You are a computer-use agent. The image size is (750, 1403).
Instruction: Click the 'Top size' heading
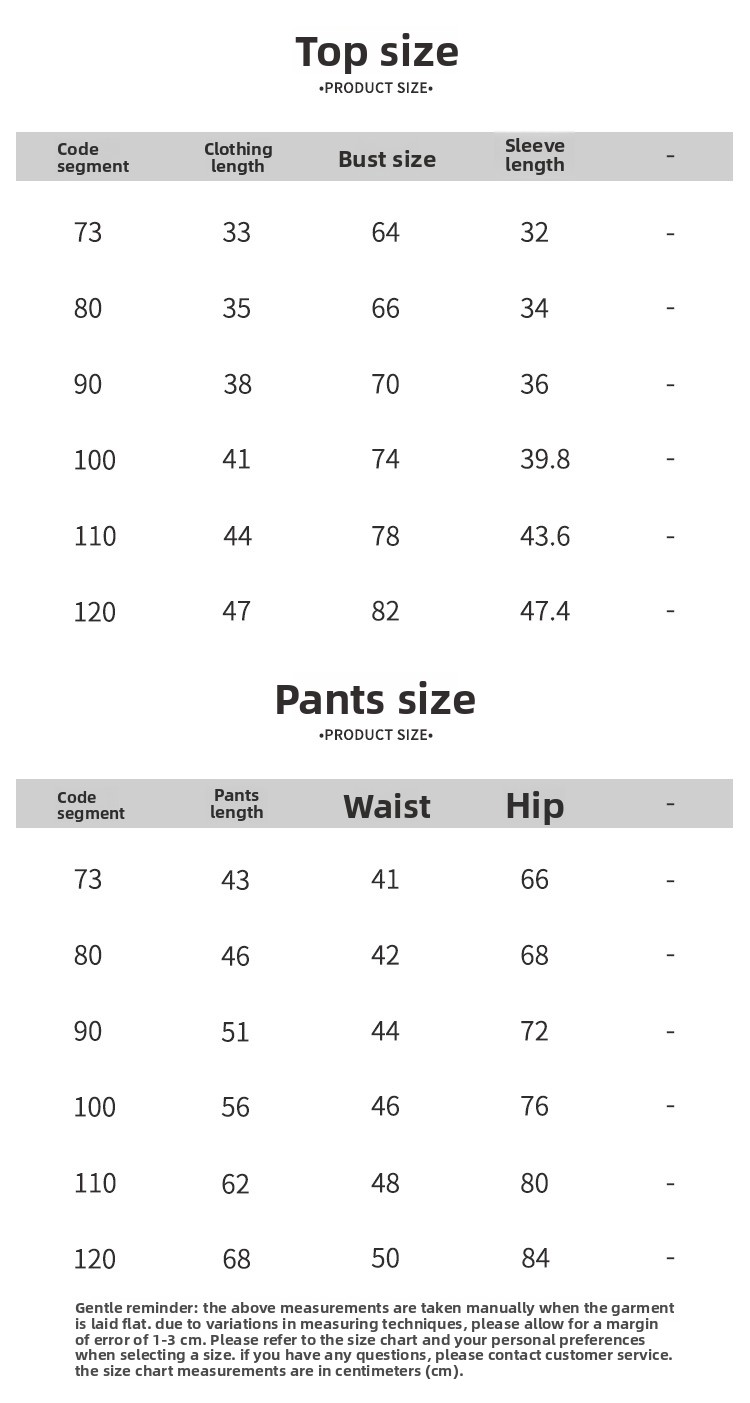[376, 52]
